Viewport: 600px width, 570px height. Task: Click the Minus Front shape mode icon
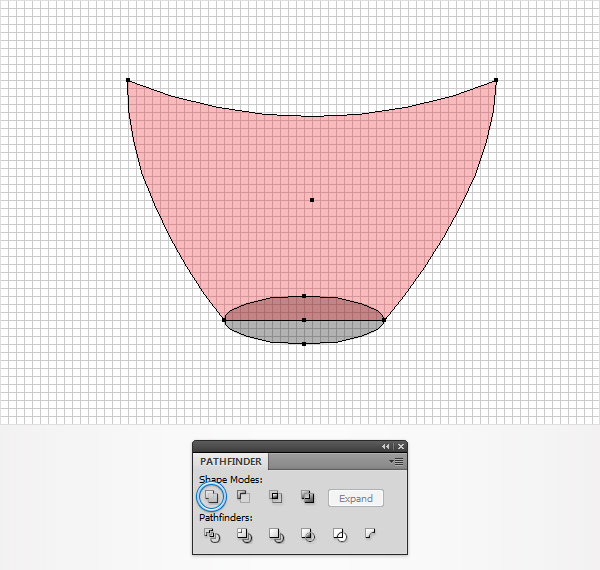[x=243, y=497]
